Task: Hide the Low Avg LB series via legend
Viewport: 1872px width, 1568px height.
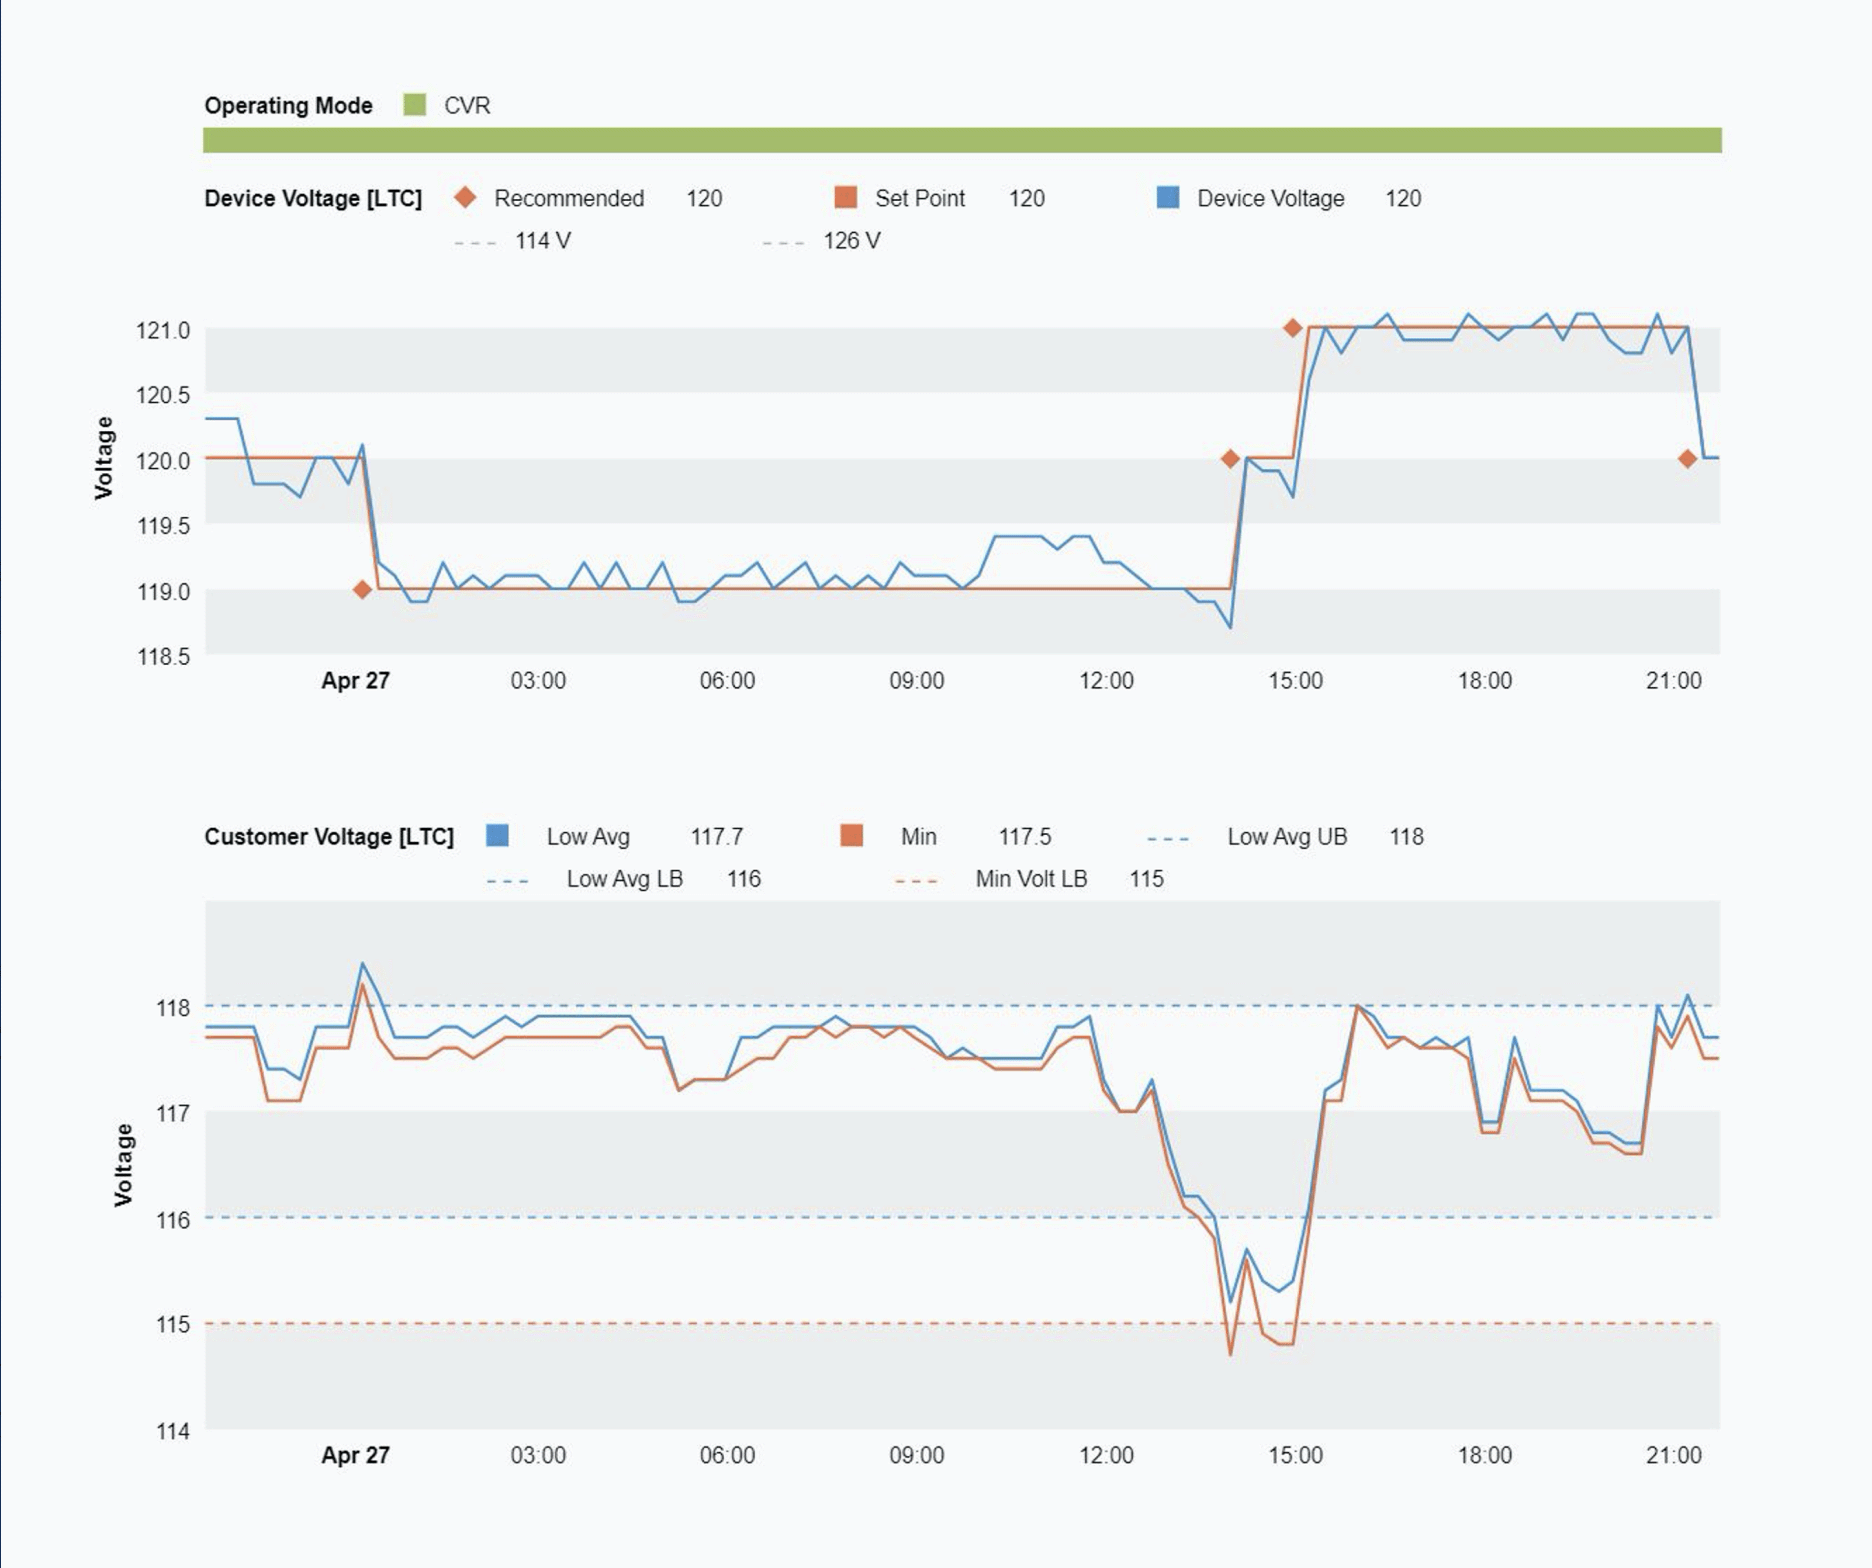Action: pos(622,879)
